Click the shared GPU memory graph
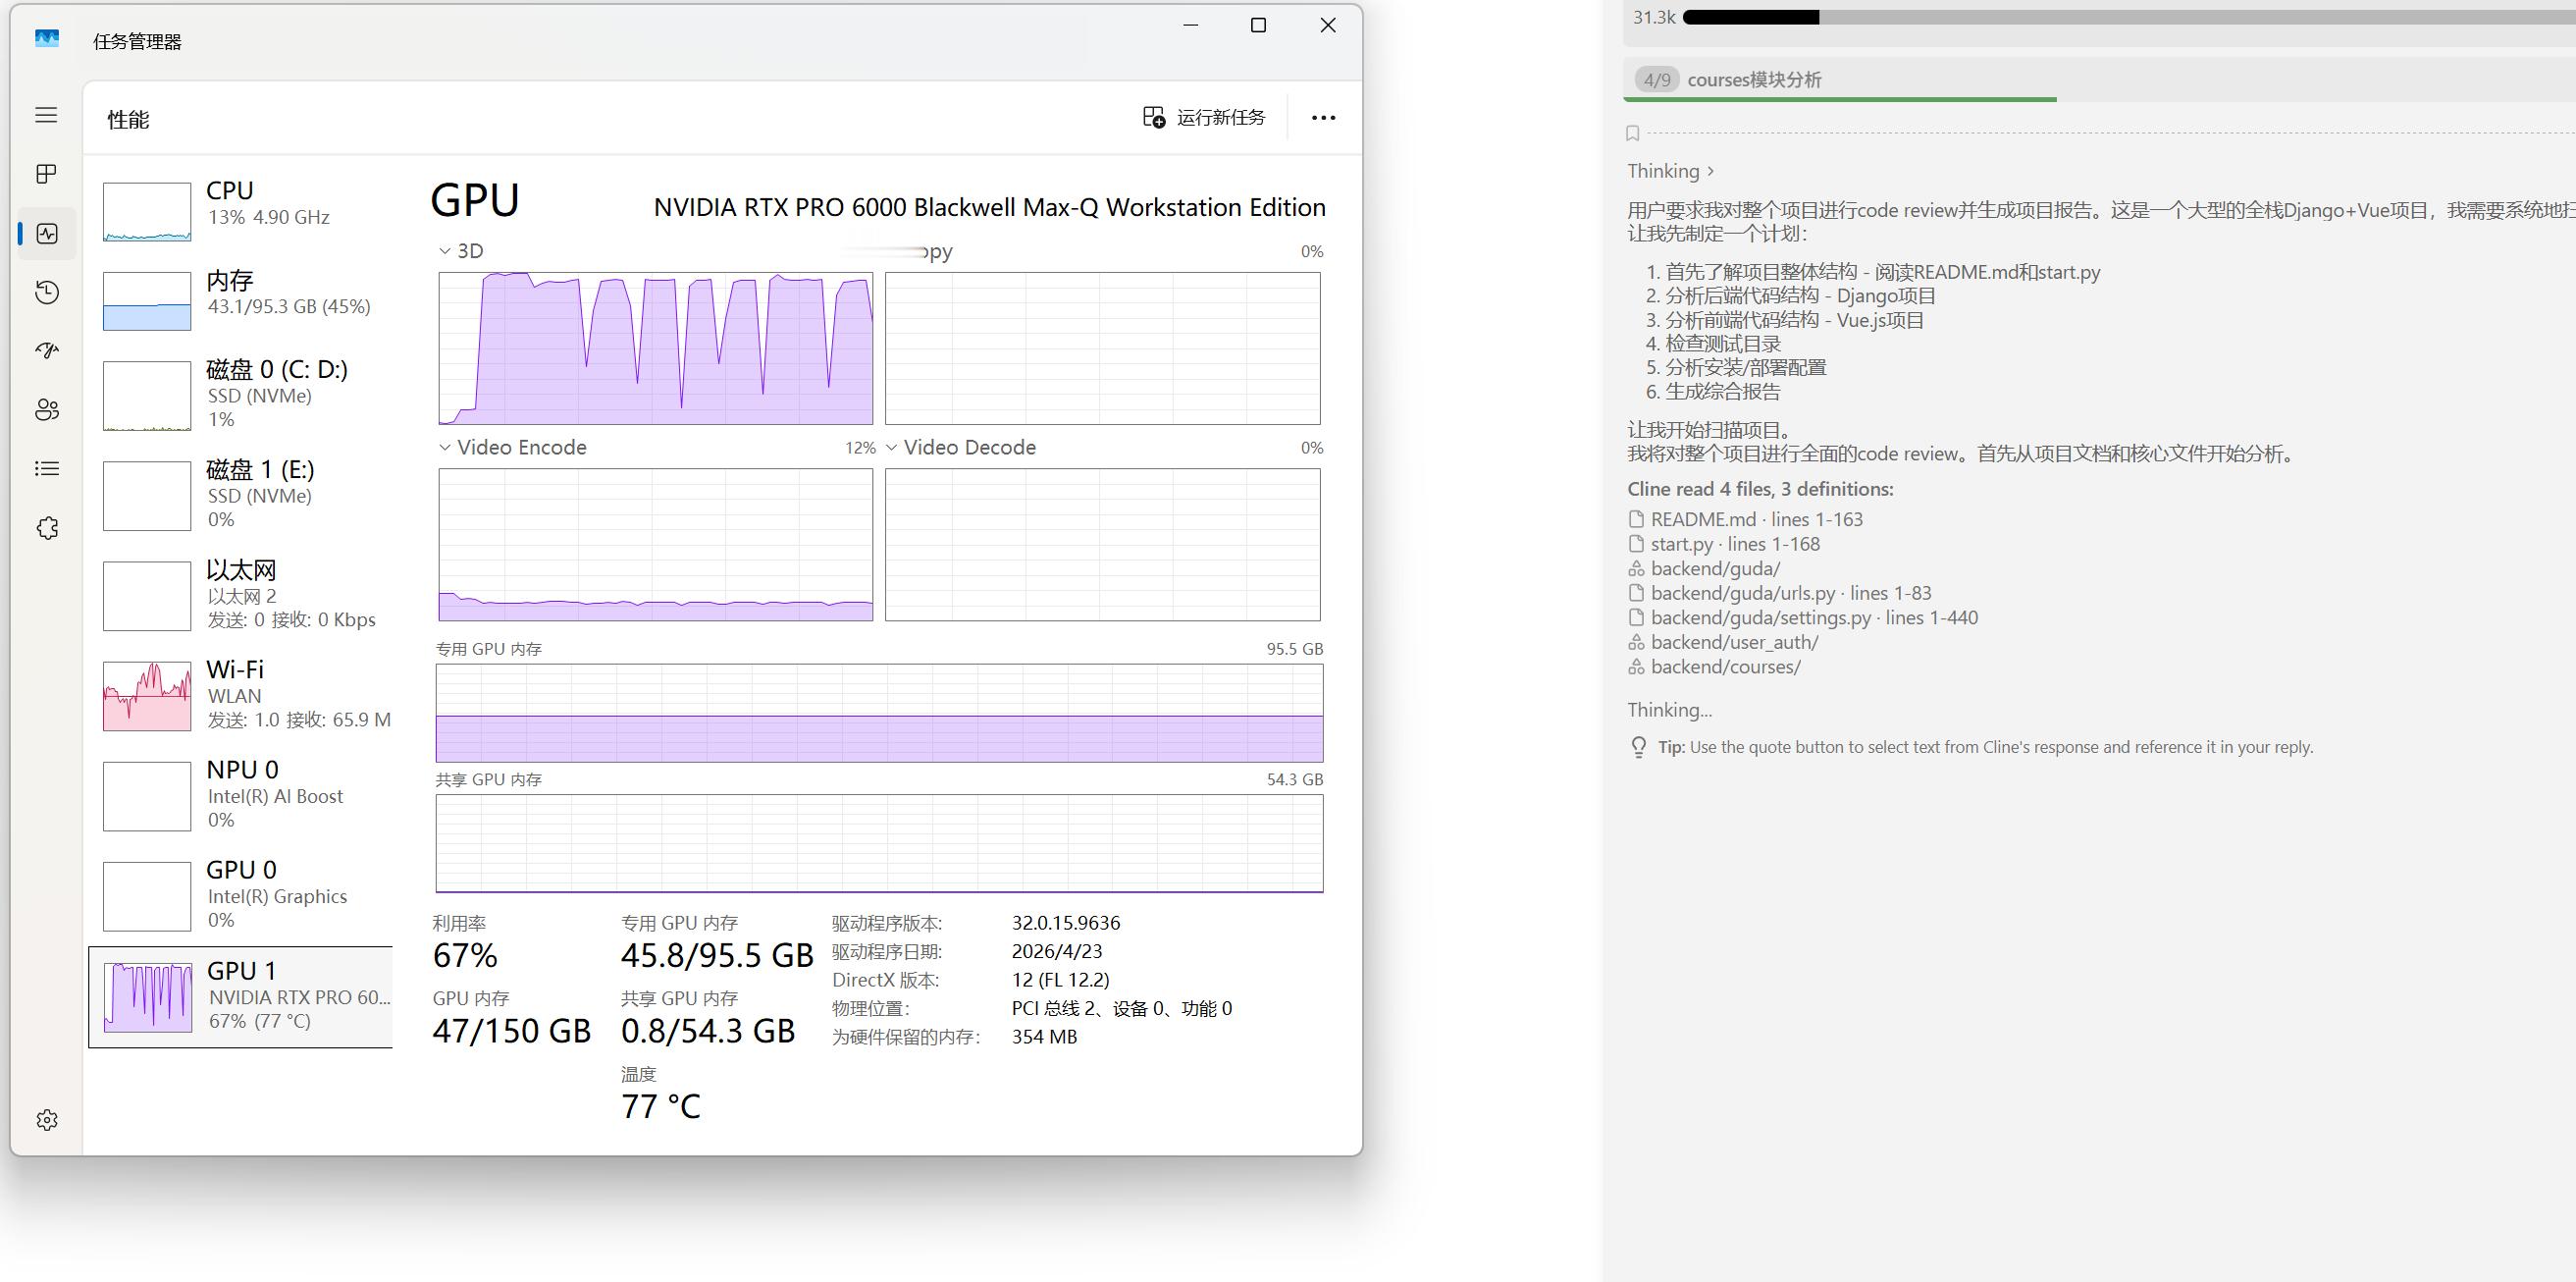This screenshot has width=2576, height=1282. pos(880,843)
